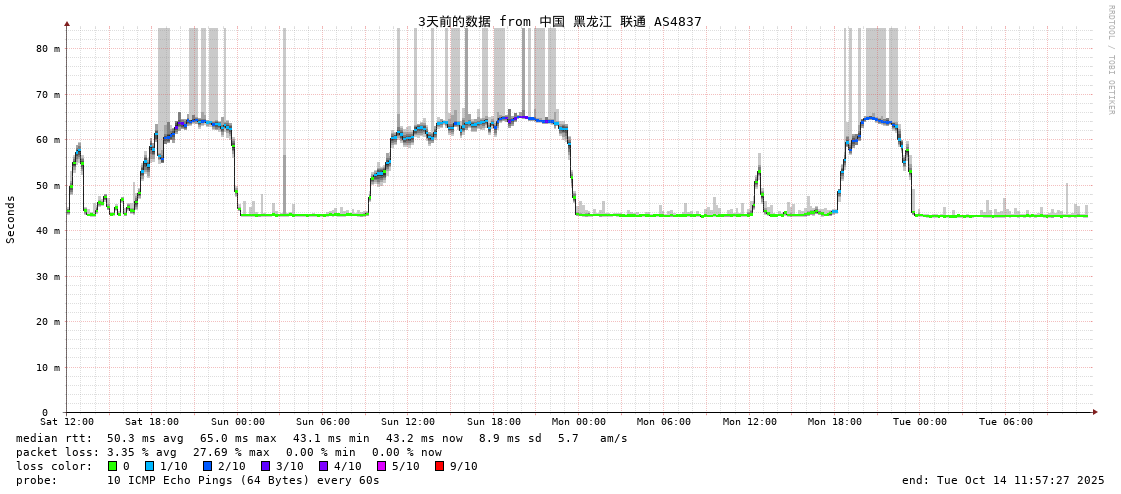Click the graph title with AS4837

(x=559, y=21)
